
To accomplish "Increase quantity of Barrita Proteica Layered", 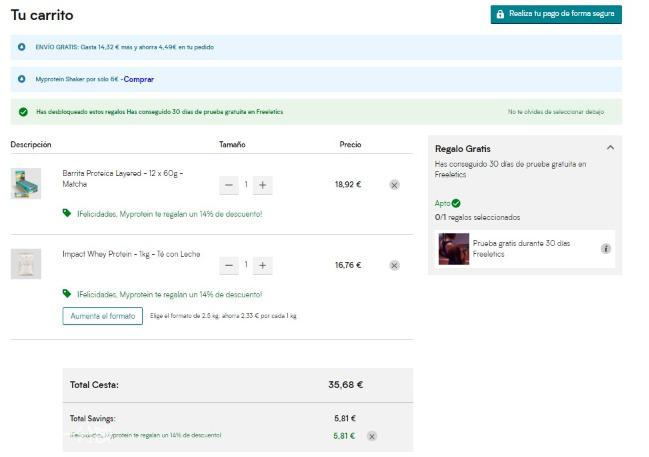I will pyautogui.click(x=262, y=185).
